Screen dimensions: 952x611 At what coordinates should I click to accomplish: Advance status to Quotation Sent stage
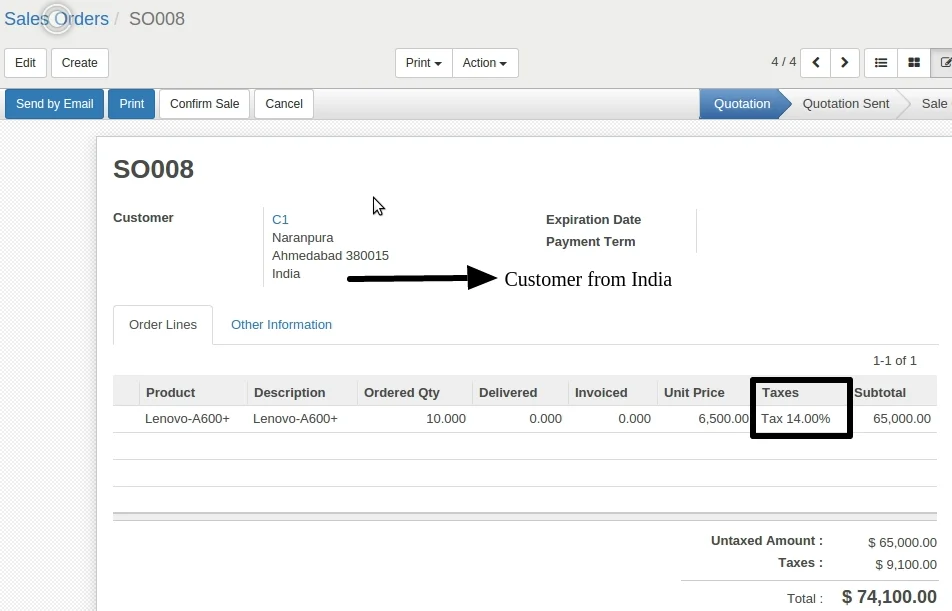pyautogui.click(x=845, y=103)
